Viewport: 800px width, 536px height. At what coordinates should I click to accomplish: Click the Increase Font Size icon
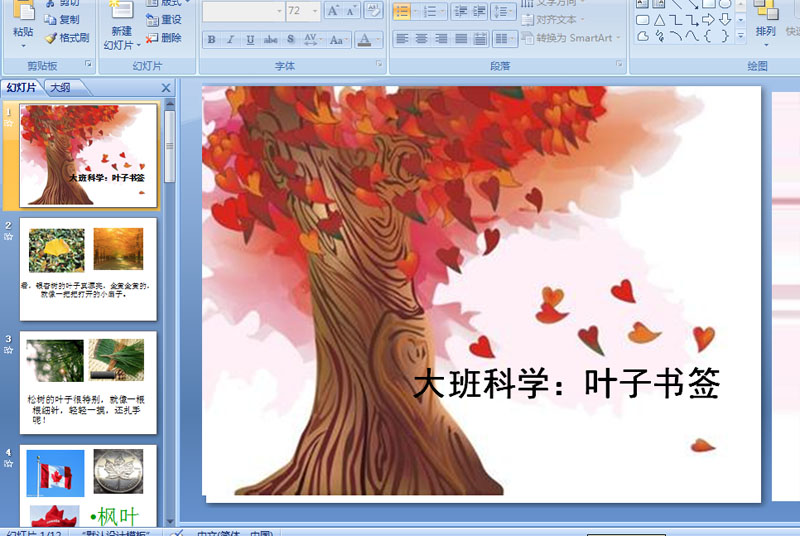point(334,11)
